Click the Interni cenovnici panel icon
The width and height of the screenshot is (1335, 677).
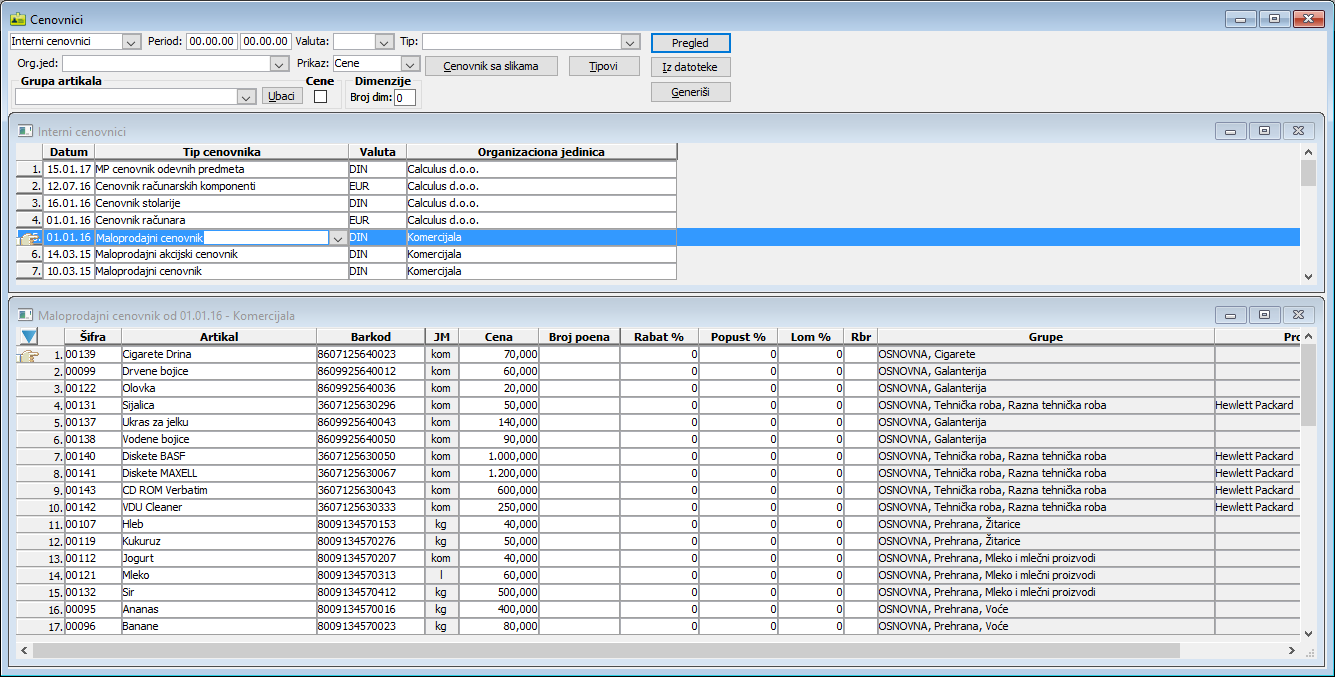(x=26, y=131)
